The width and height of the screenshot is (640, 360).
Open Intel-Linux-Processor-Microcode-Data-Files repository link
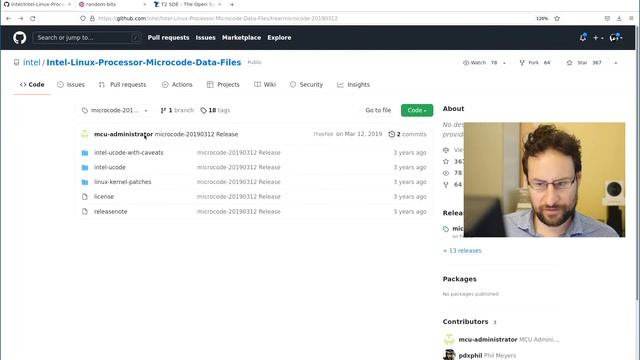[x=144, y=62]
